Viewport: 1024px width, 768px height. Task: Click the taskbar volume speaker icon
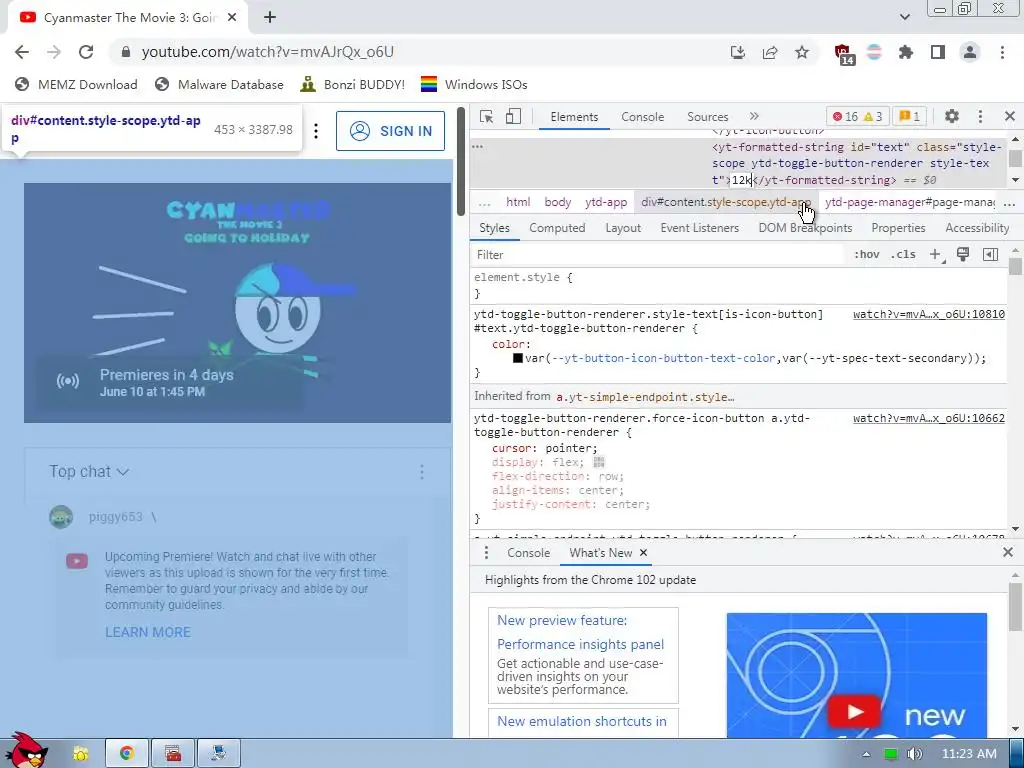tap(914, 754)
